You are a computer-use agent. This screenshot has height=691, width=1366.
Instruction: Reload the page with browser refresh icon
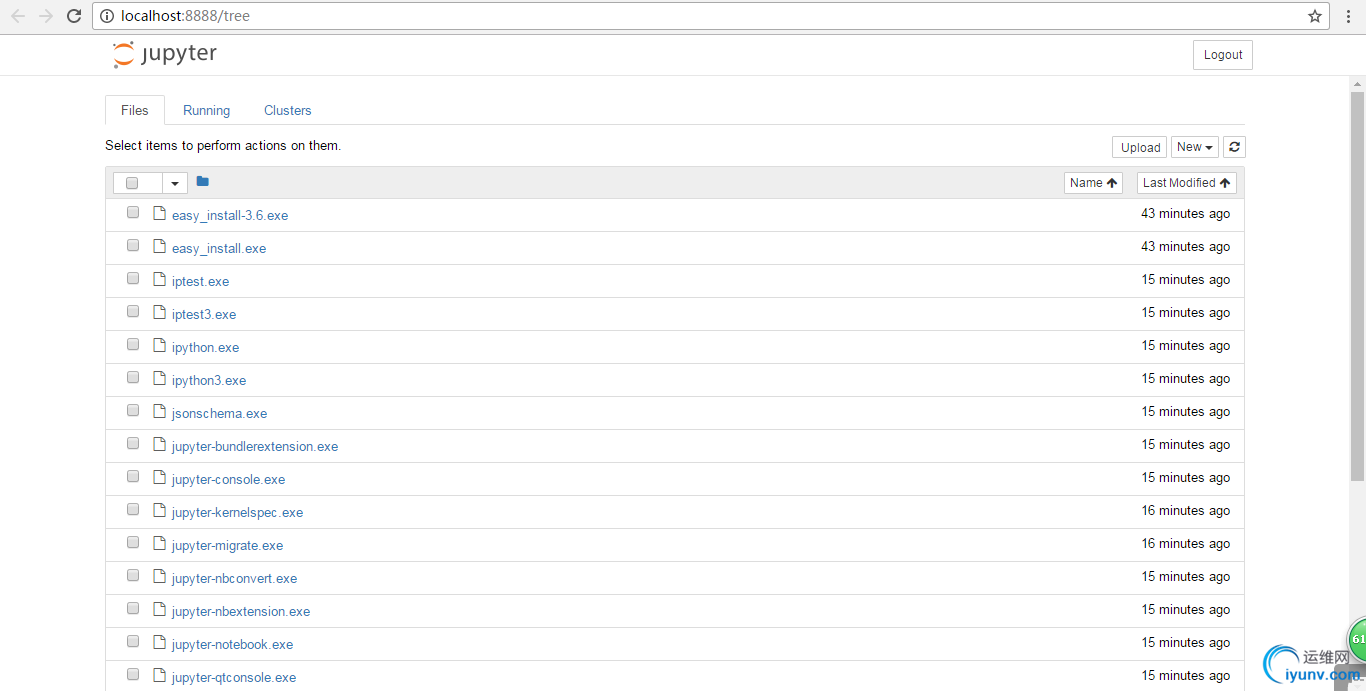coord(74,16)
